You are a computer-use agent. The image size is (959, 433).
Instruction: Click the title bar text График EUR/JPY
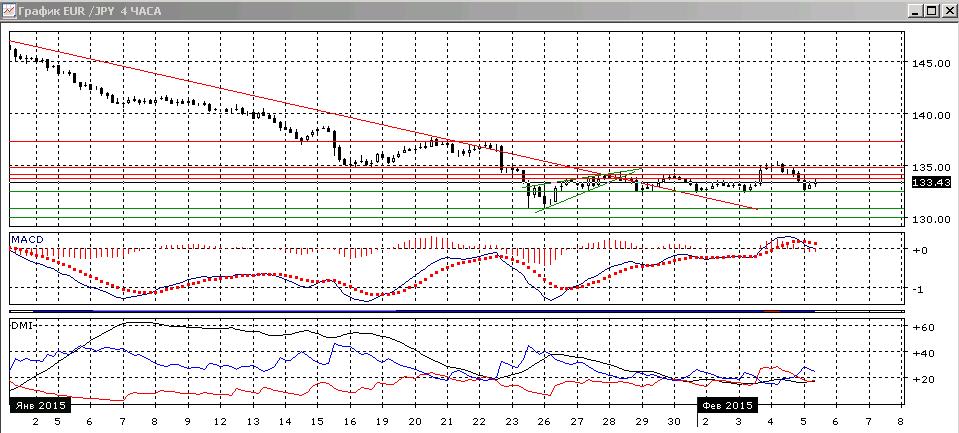[x=91, y=11]
